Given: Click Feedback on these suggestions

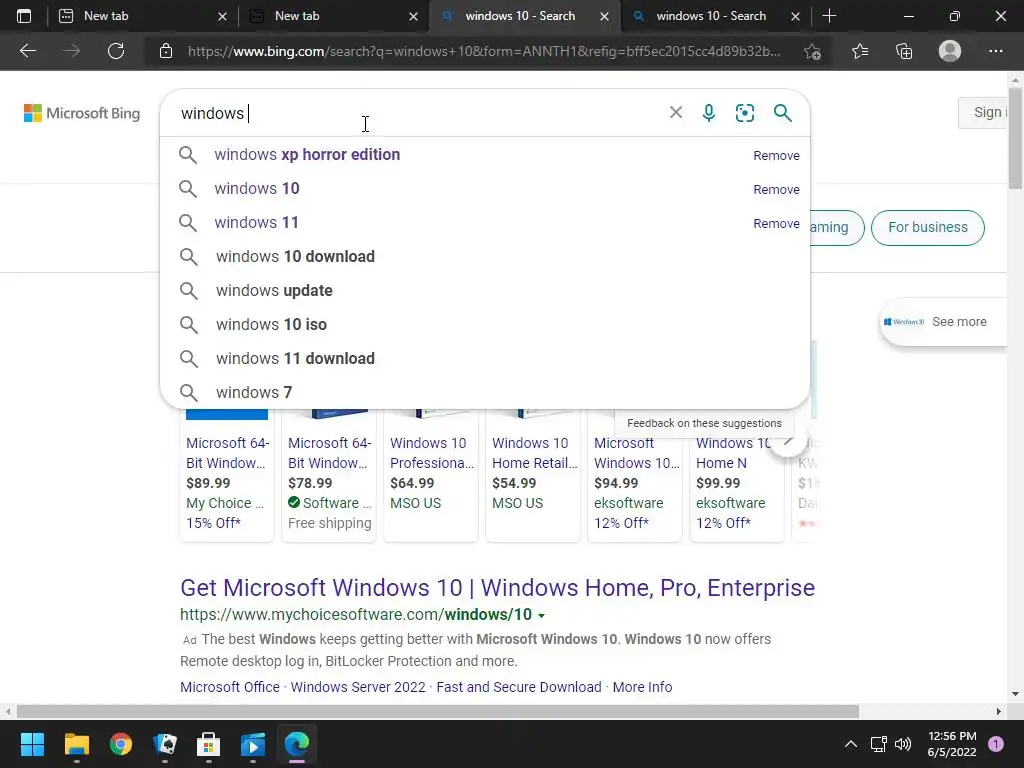Looking at the screenshot, I should tap(704, 423).
